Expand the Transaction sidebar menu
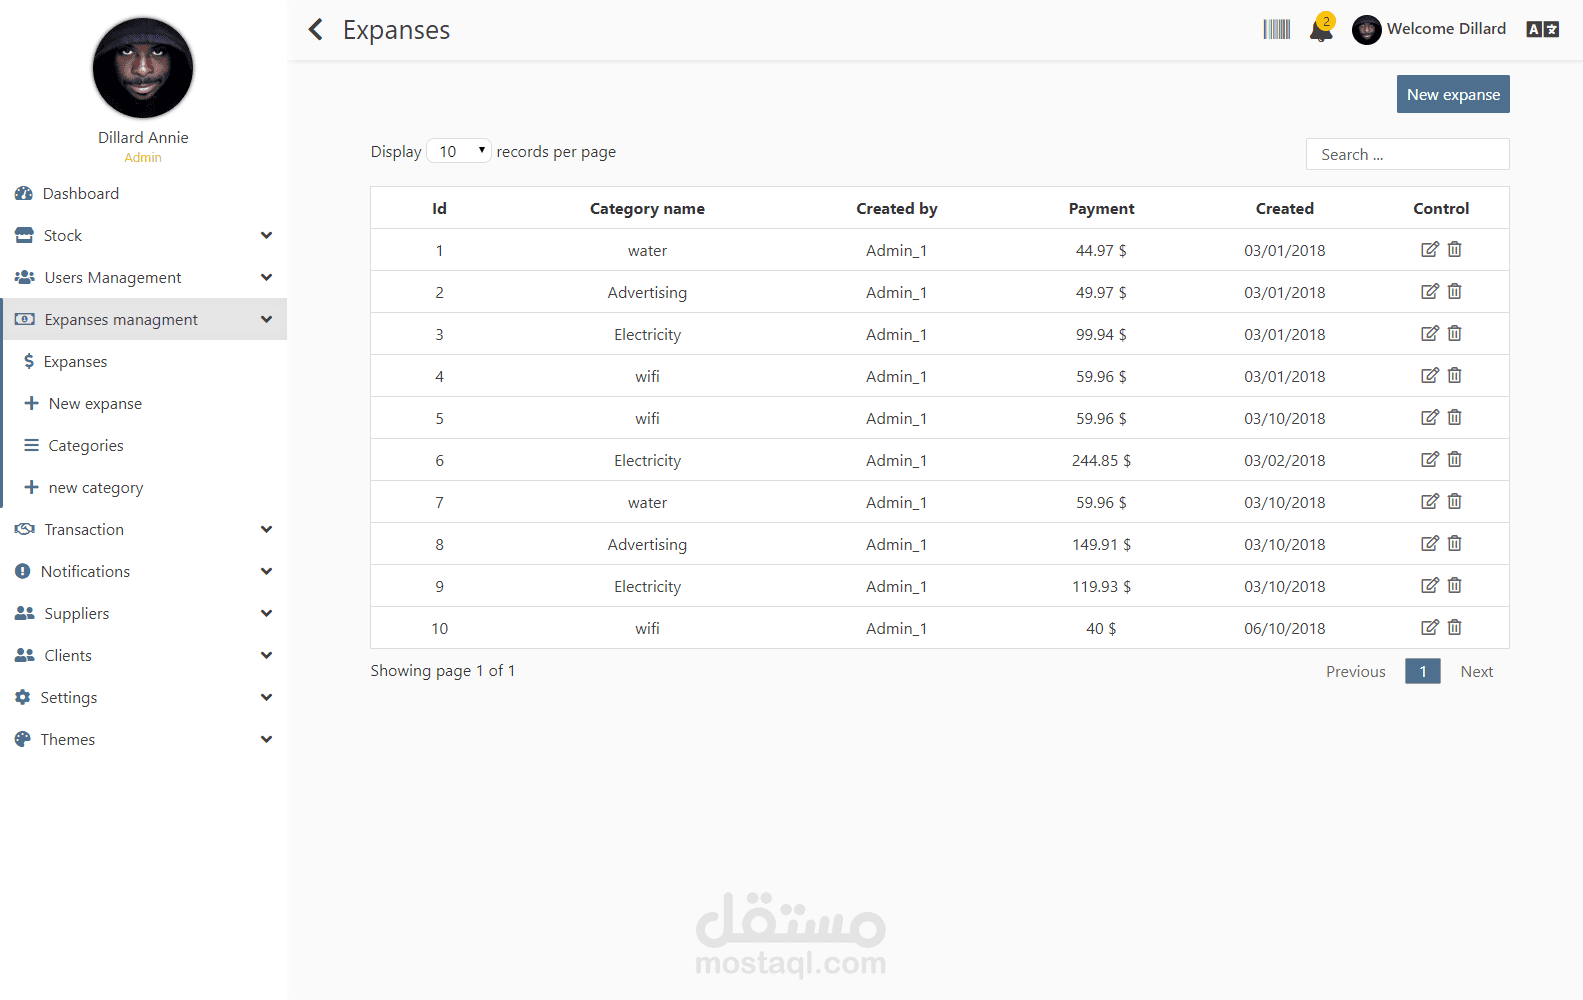Screen dimensions: 1583x1000 tap(143, 530)
